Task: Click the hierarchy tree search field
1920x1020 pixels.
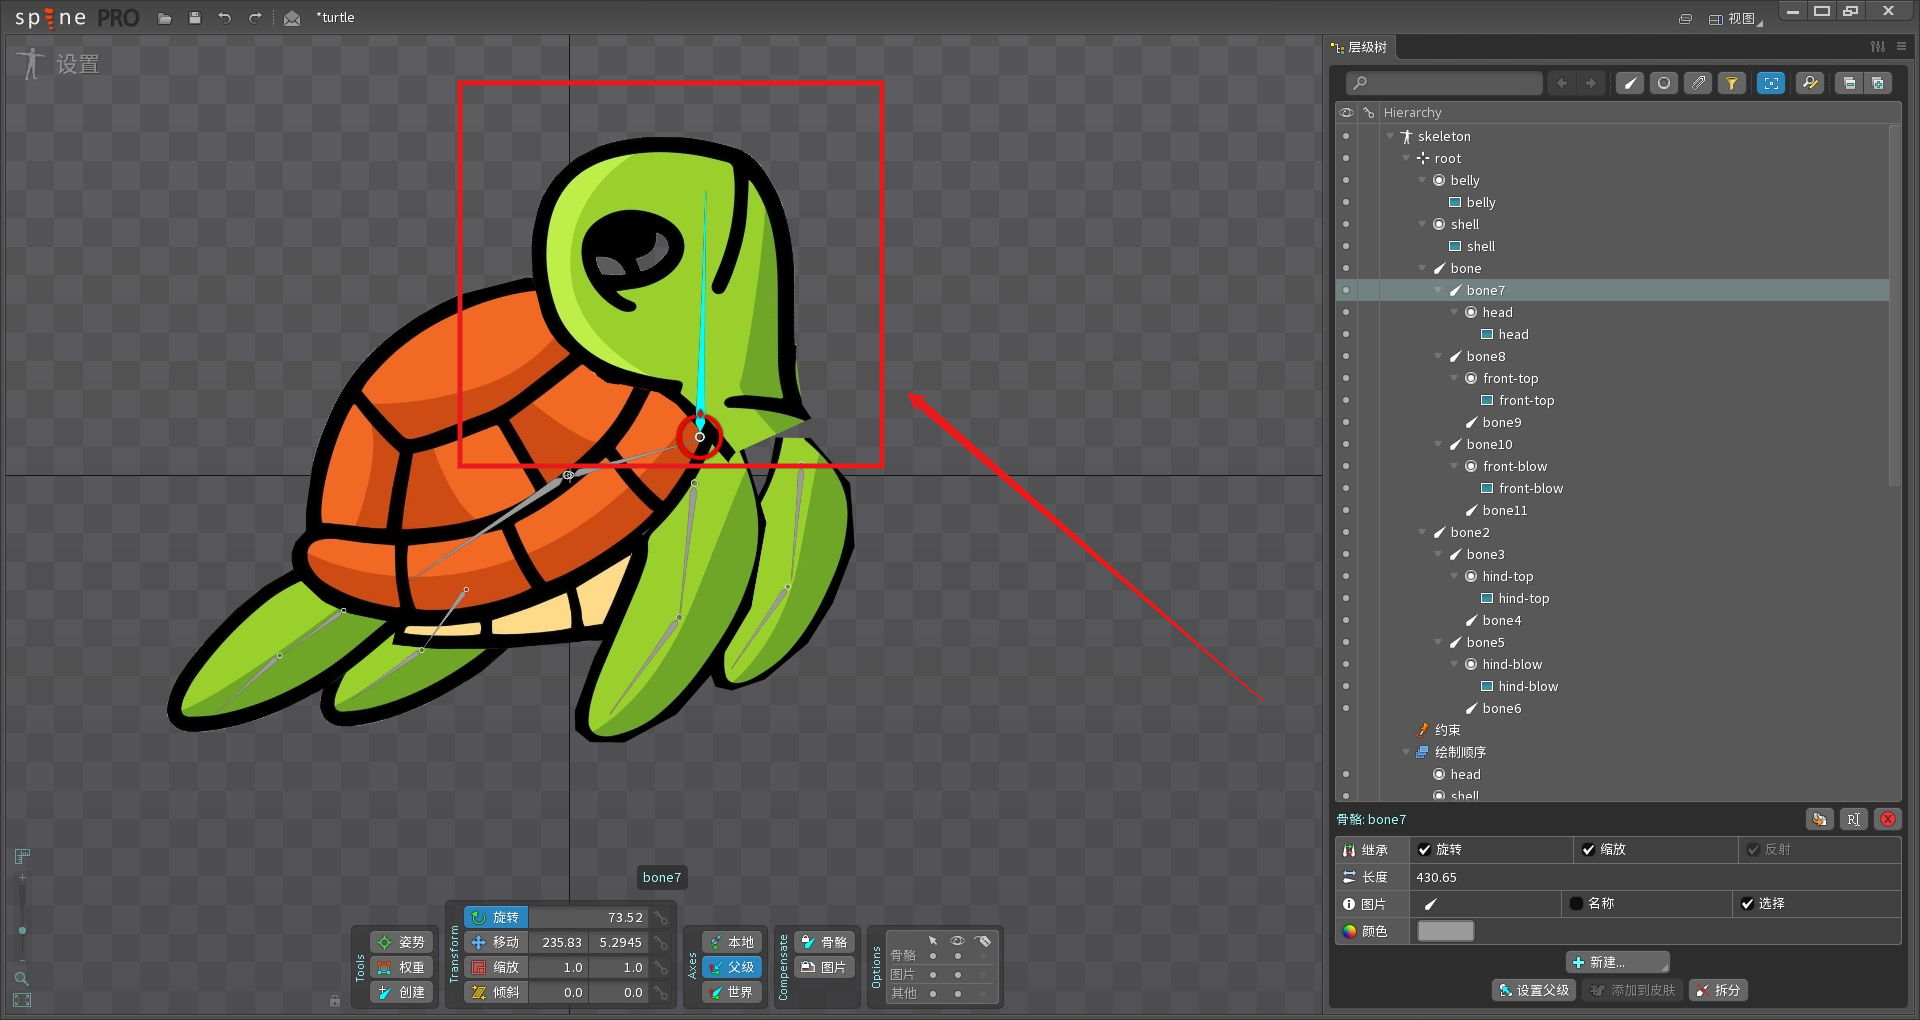Action: (x=1444, y=83)
